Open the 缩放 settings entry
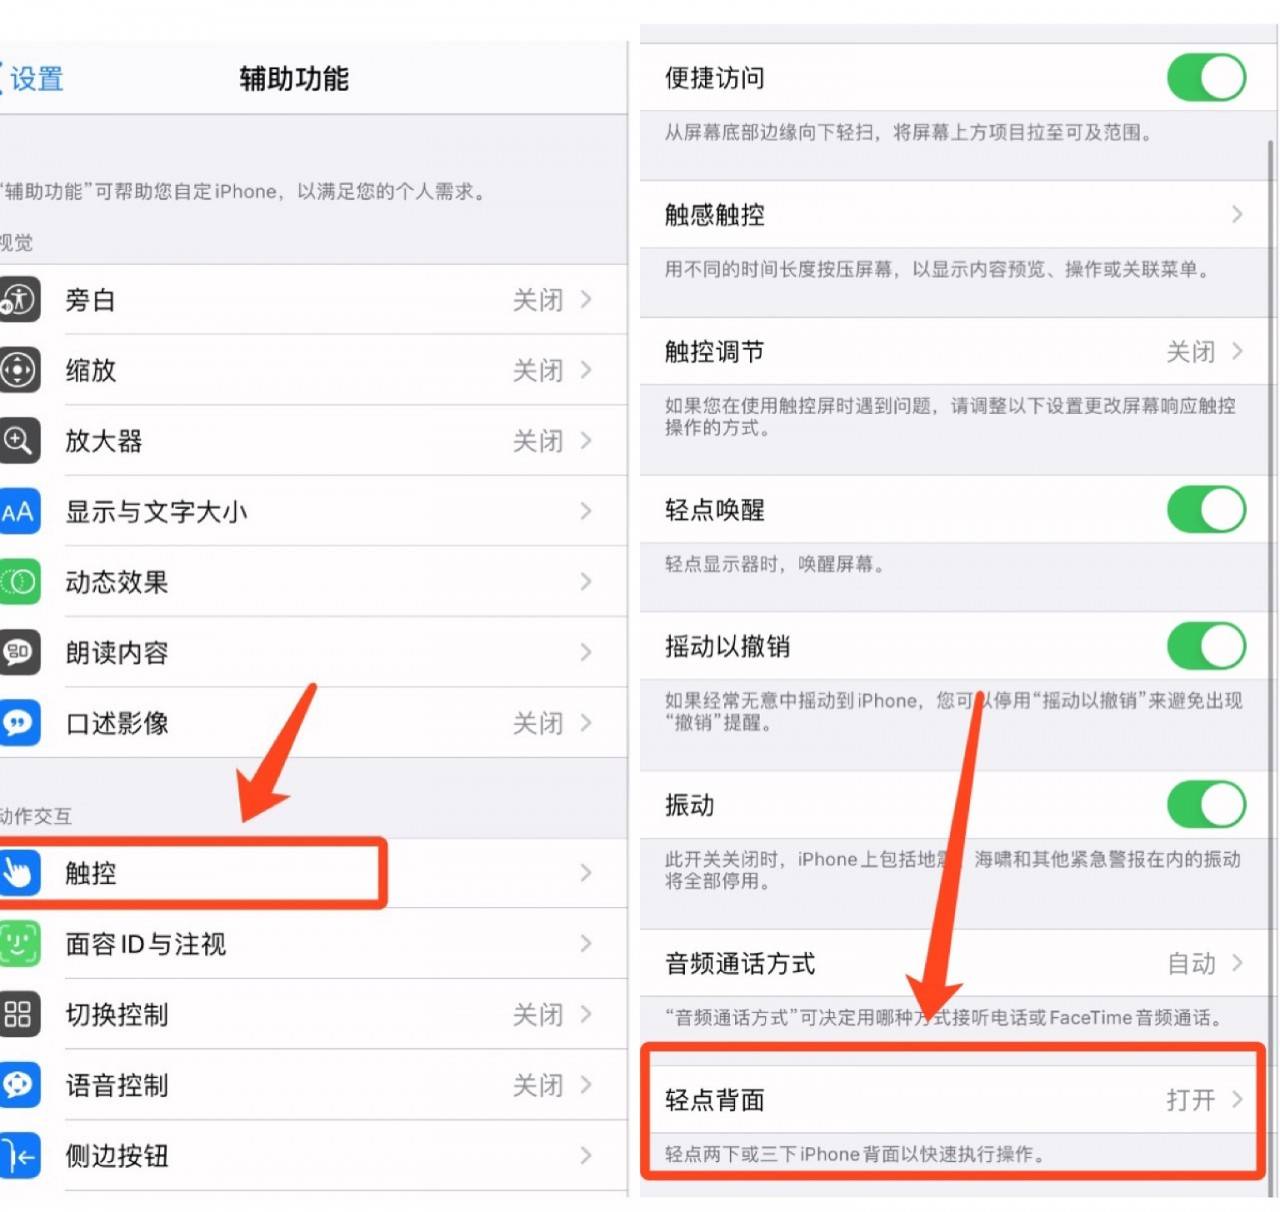This screenshot has width=1280, height=1212. click(313, 370)
